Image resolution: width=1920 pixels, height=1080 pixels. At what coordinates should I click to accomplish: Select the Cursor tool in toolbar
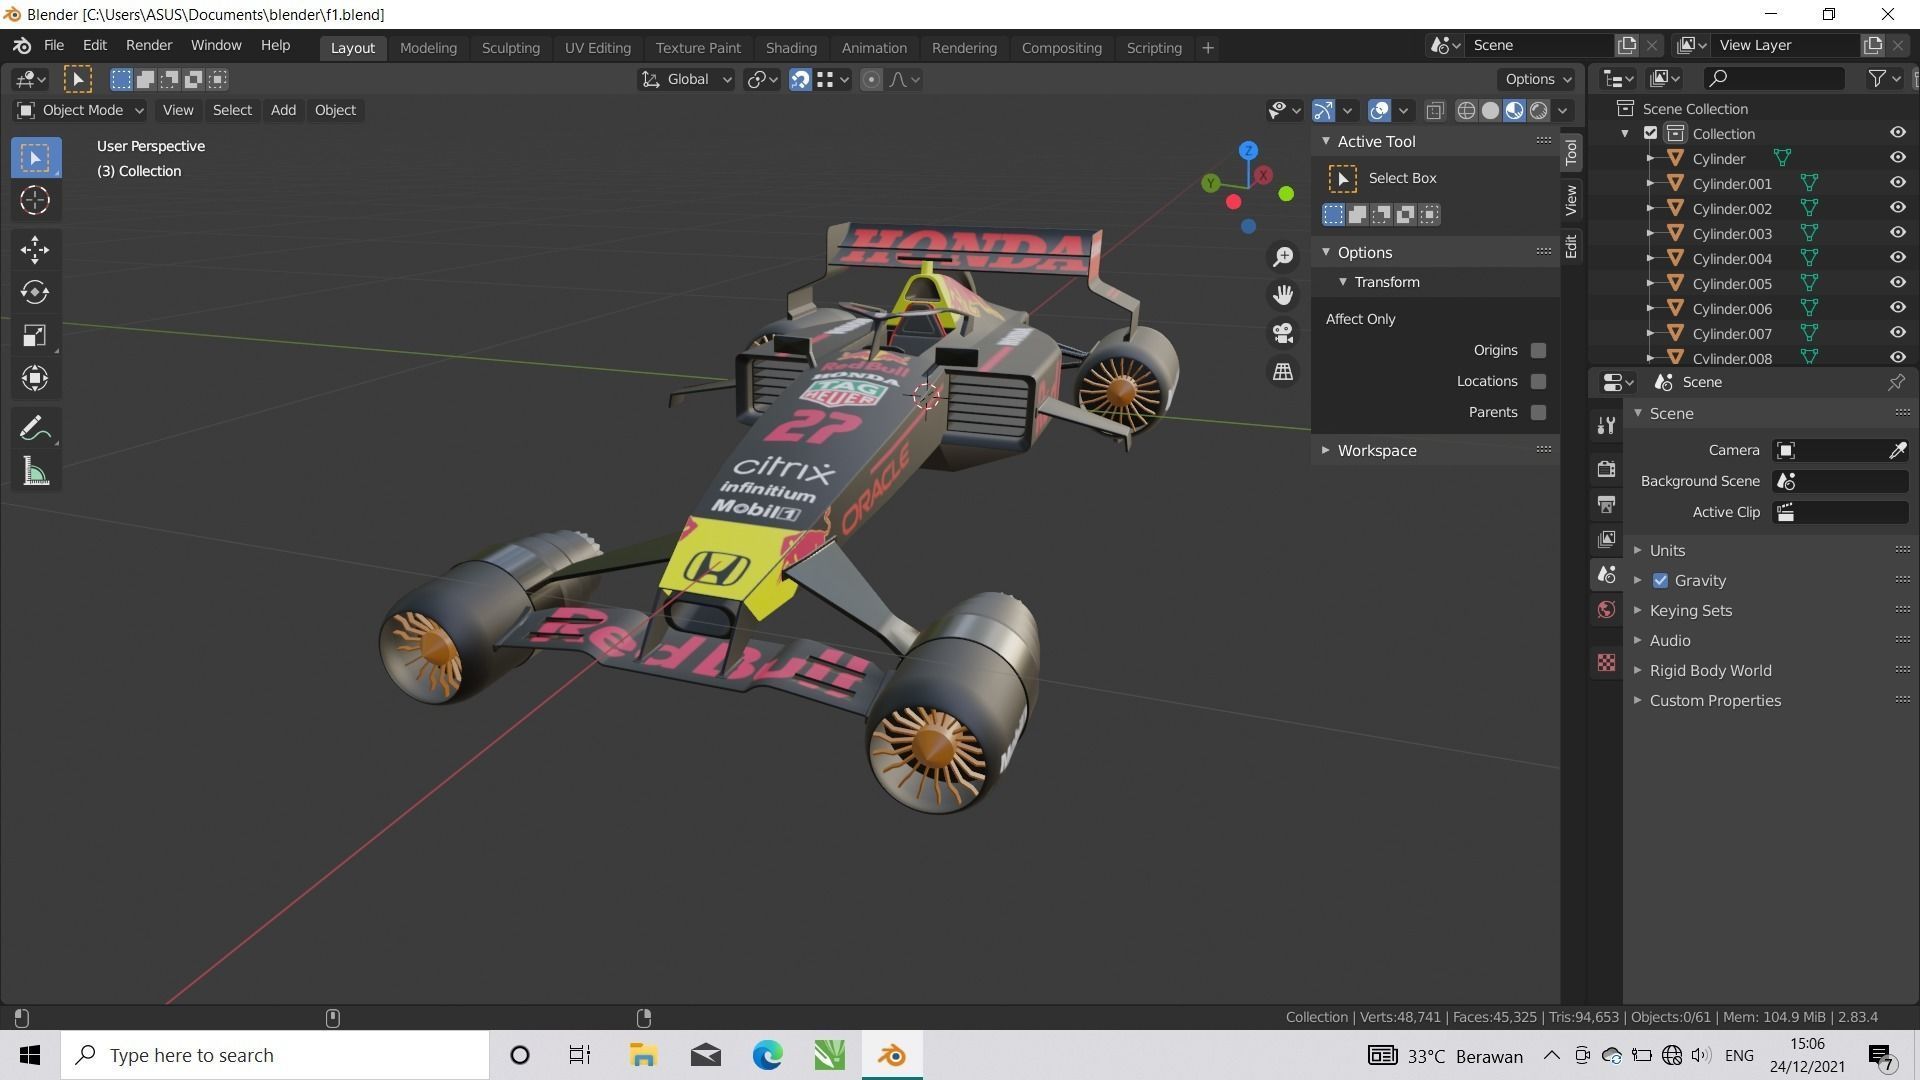tap(35, 201)
